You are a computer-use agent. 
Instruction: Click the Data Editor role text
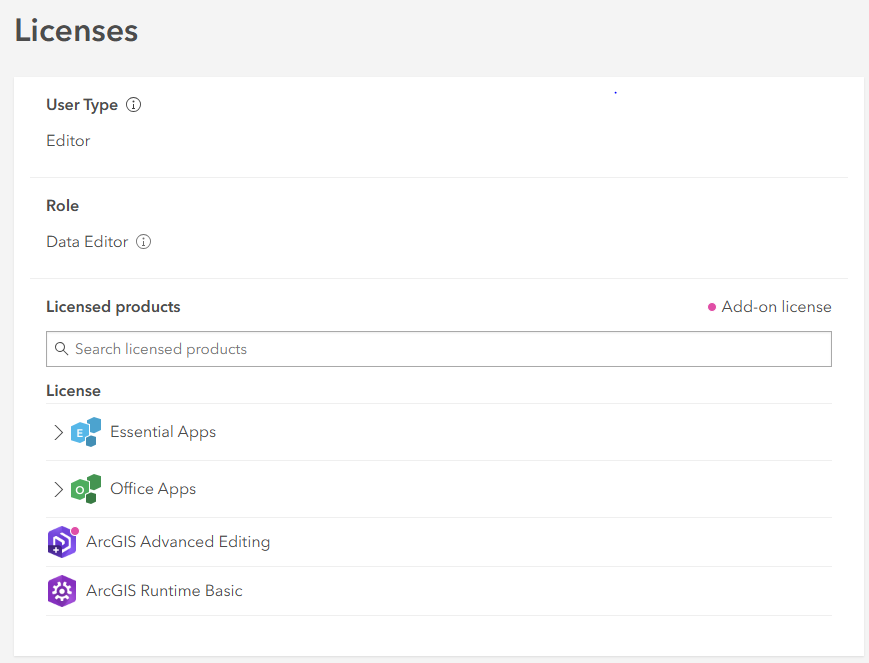coord(87,242)
